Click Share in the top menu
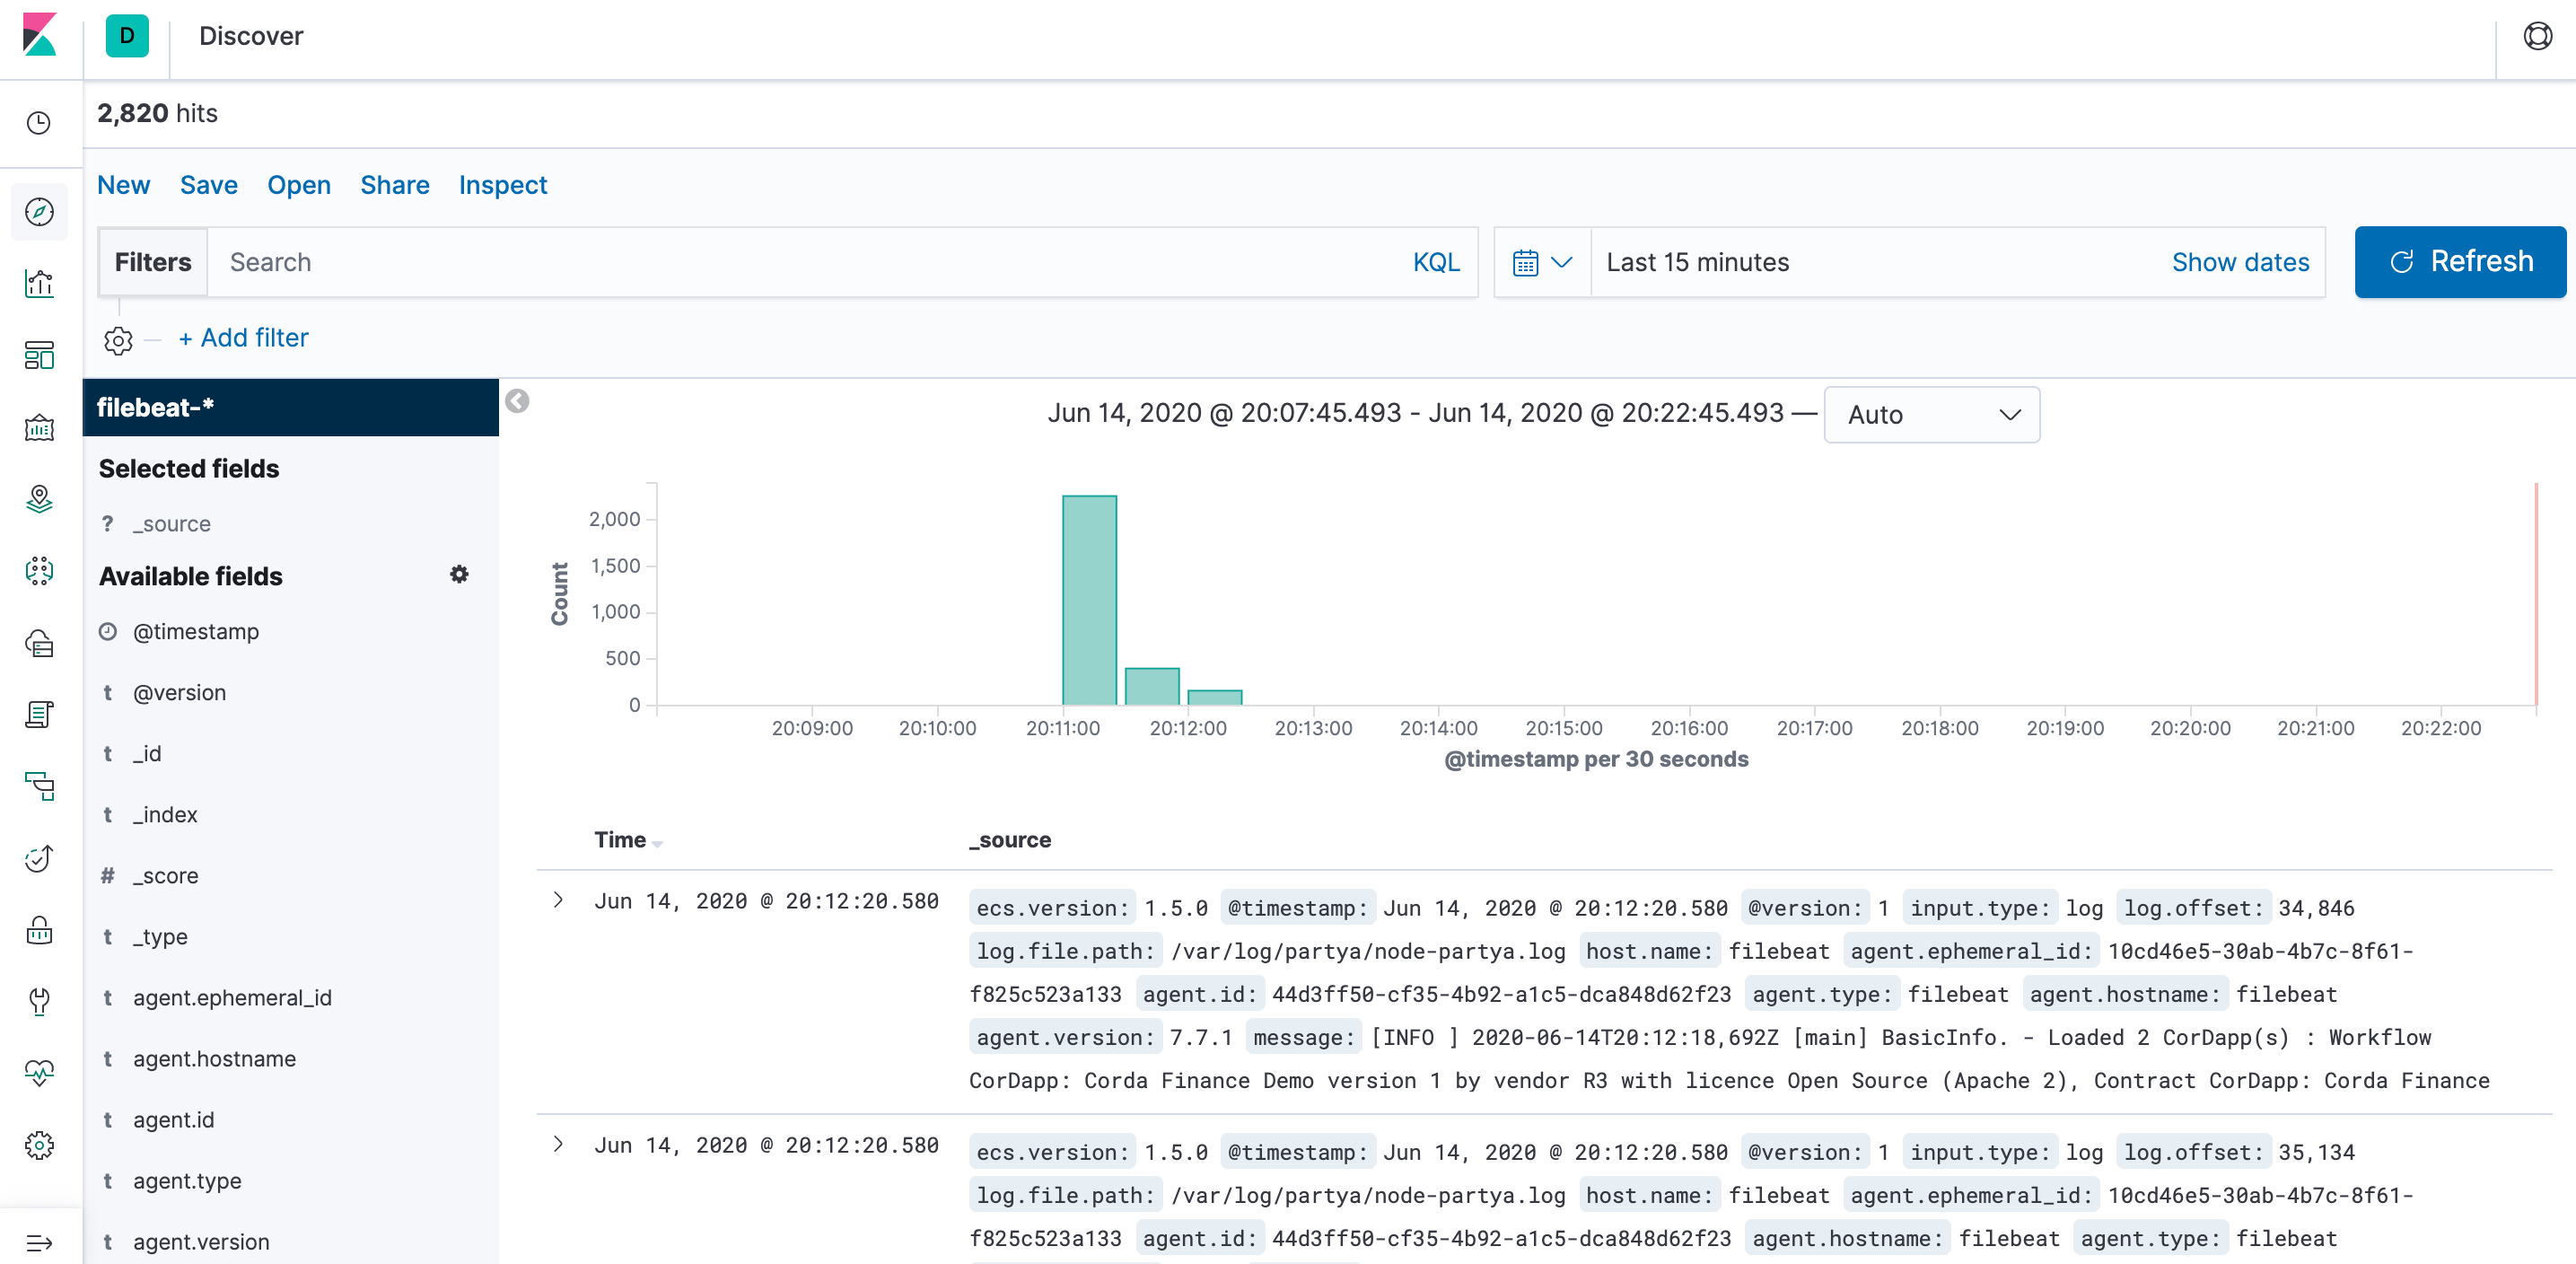This screenshot has width=2576, height=1264. pyautogui.click(x=394, y=185)
